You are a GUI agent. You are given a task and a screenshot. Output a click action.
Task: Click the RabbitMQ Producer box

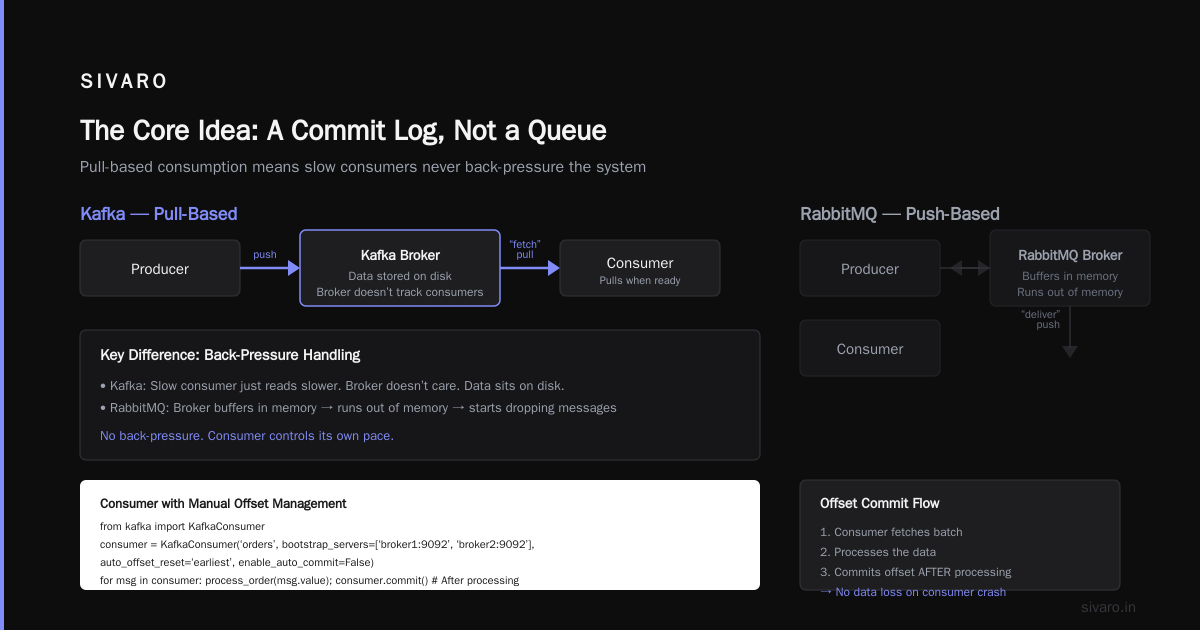[x=870, y=268]
